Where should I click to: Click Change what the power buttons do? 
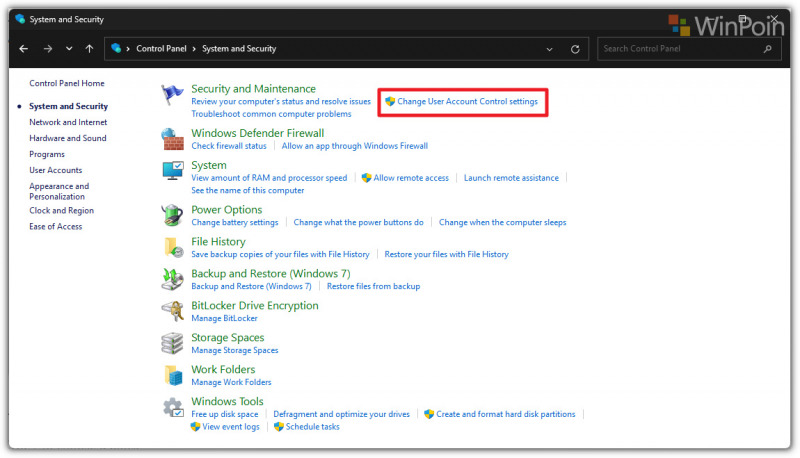(359, 222)
